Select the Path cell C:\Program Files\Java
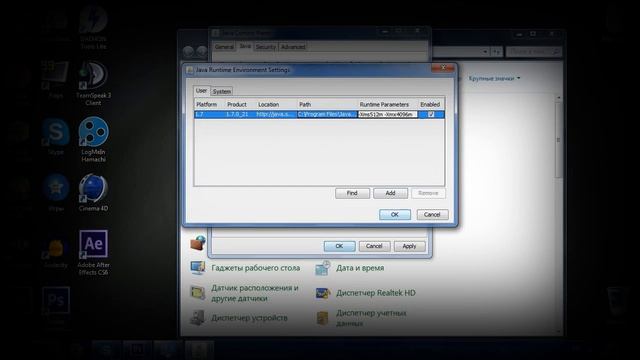 click(327, 114)
